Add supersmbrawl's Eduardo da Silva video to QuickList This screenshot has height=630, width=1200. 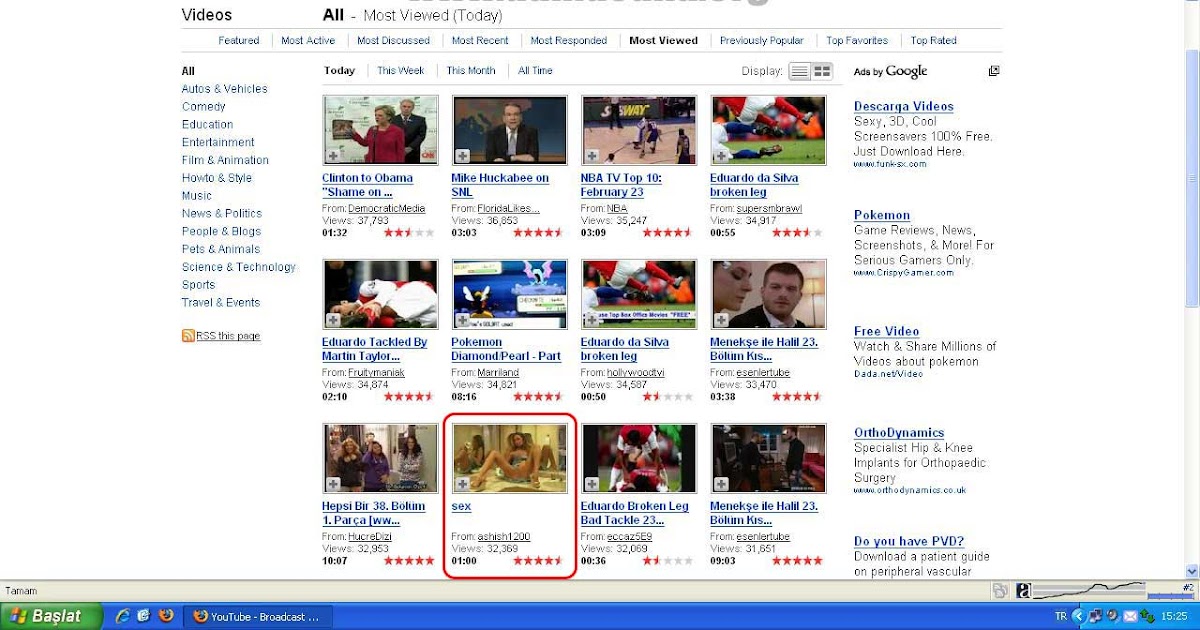(721, 155)
